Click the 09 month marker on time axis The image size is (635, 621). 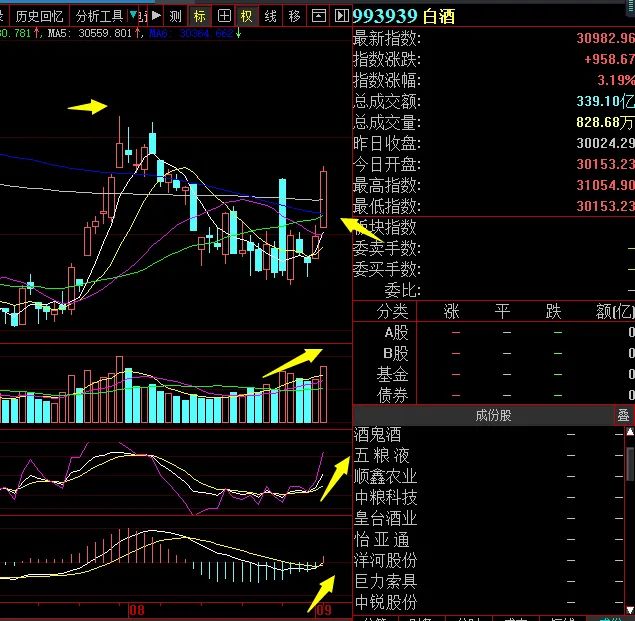pos(324,610)
